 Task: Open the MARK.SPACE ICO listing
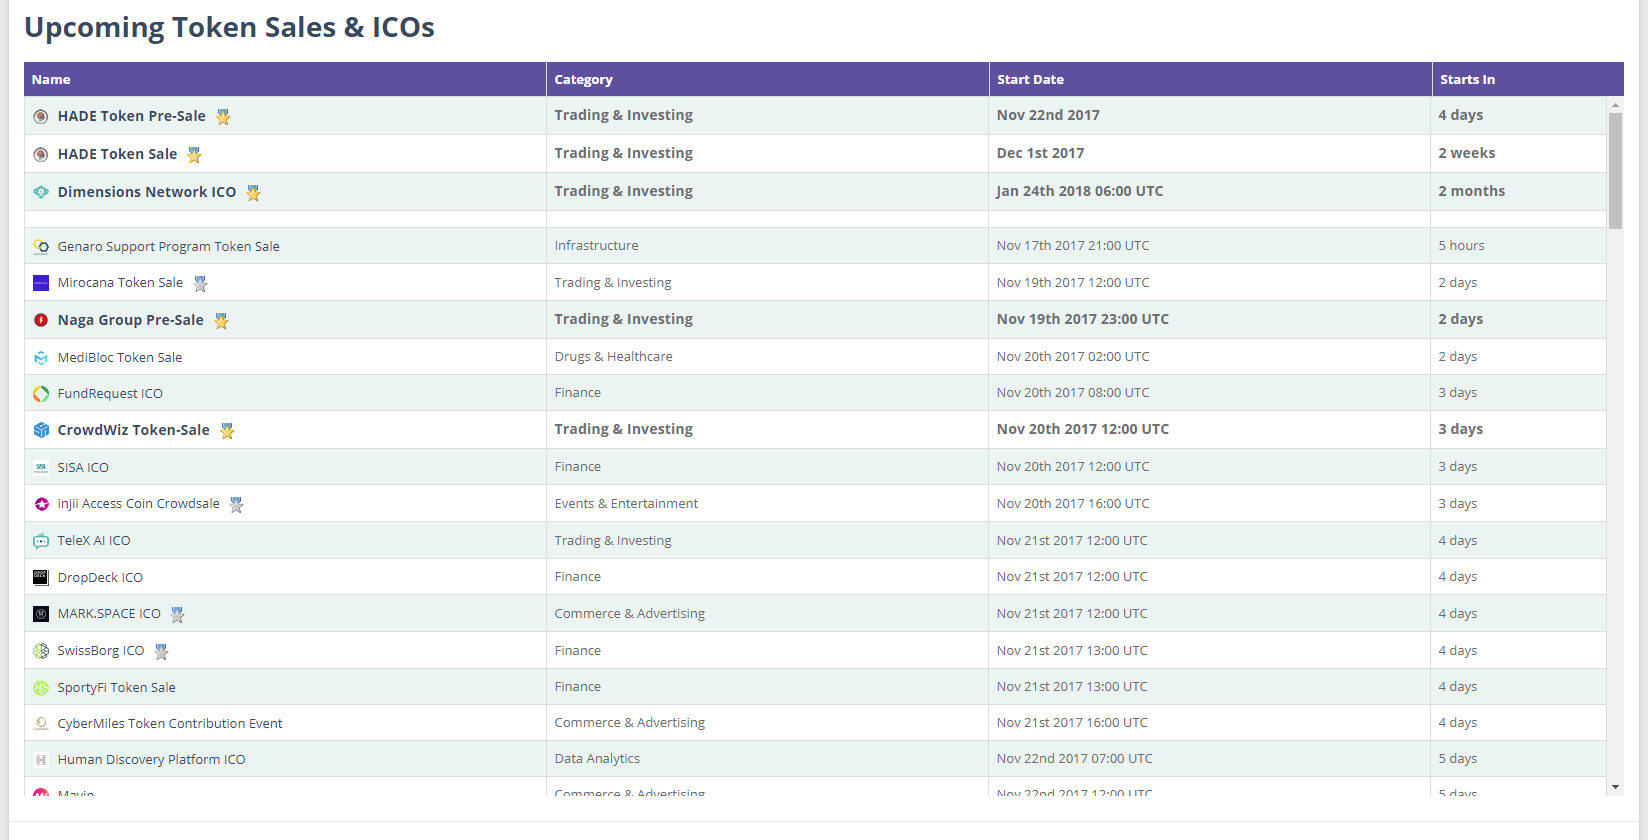click(109, 614)
